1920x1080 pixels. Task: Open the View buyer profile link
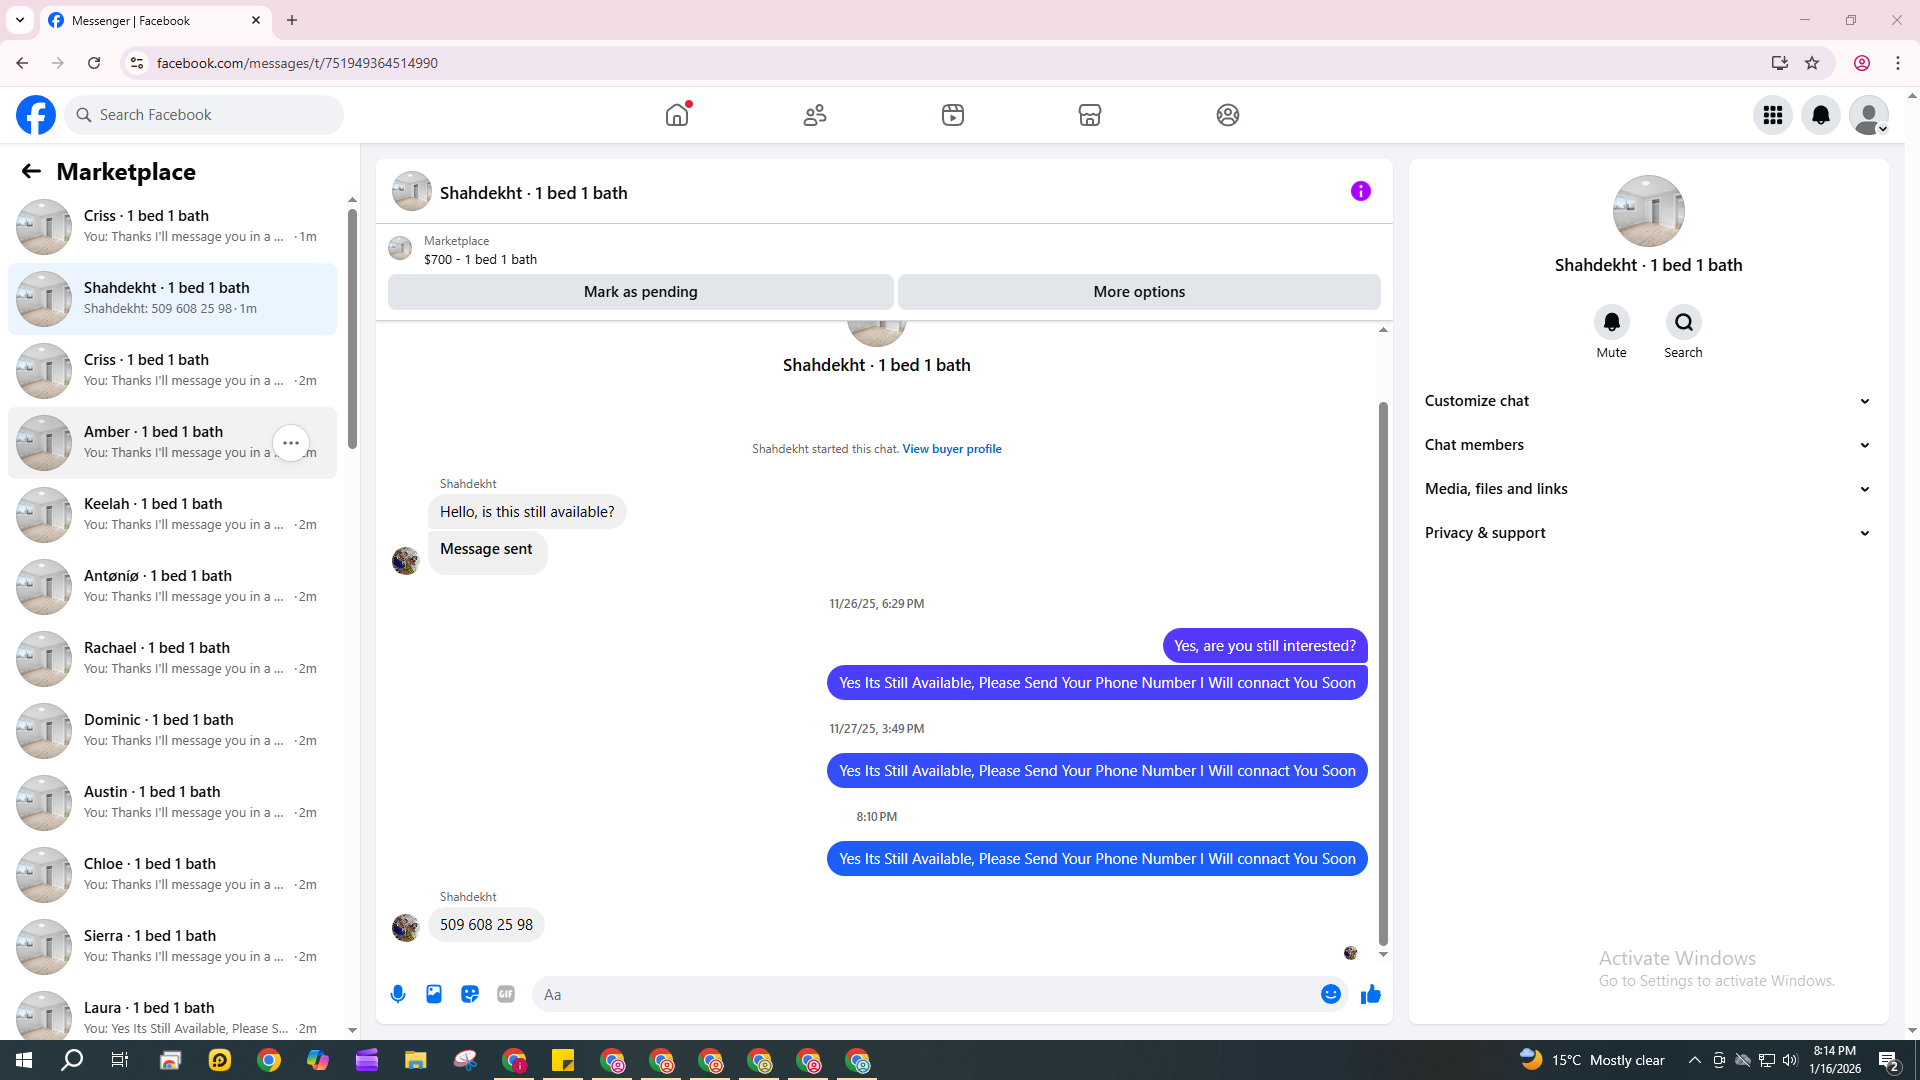point(951,449)
